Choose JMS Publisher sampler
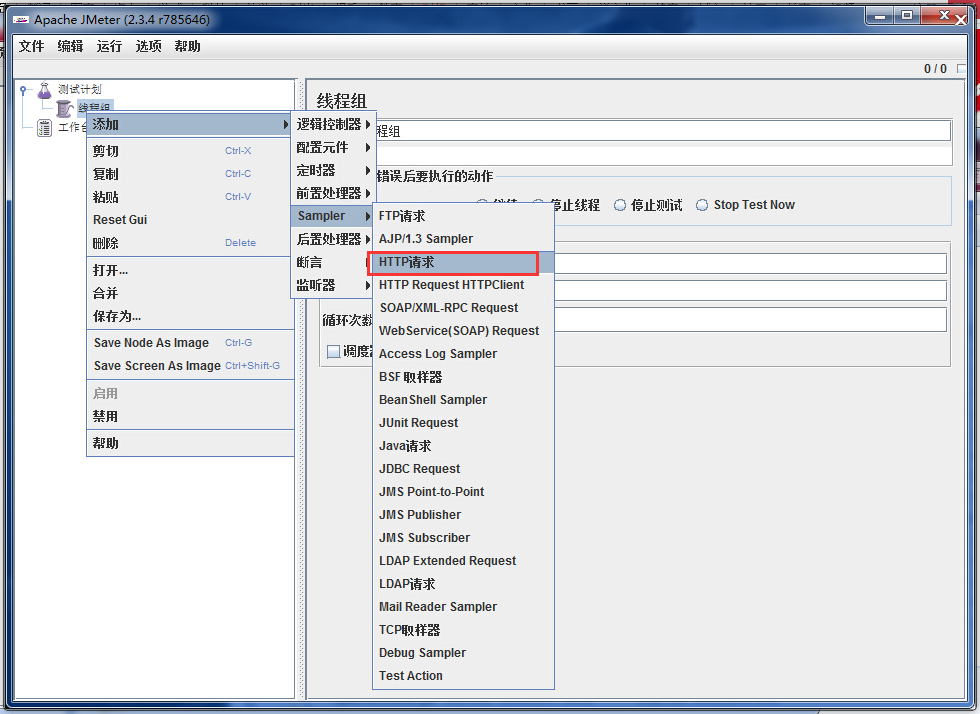Screen dimensions: 980x714 click(x=463, y=515)
